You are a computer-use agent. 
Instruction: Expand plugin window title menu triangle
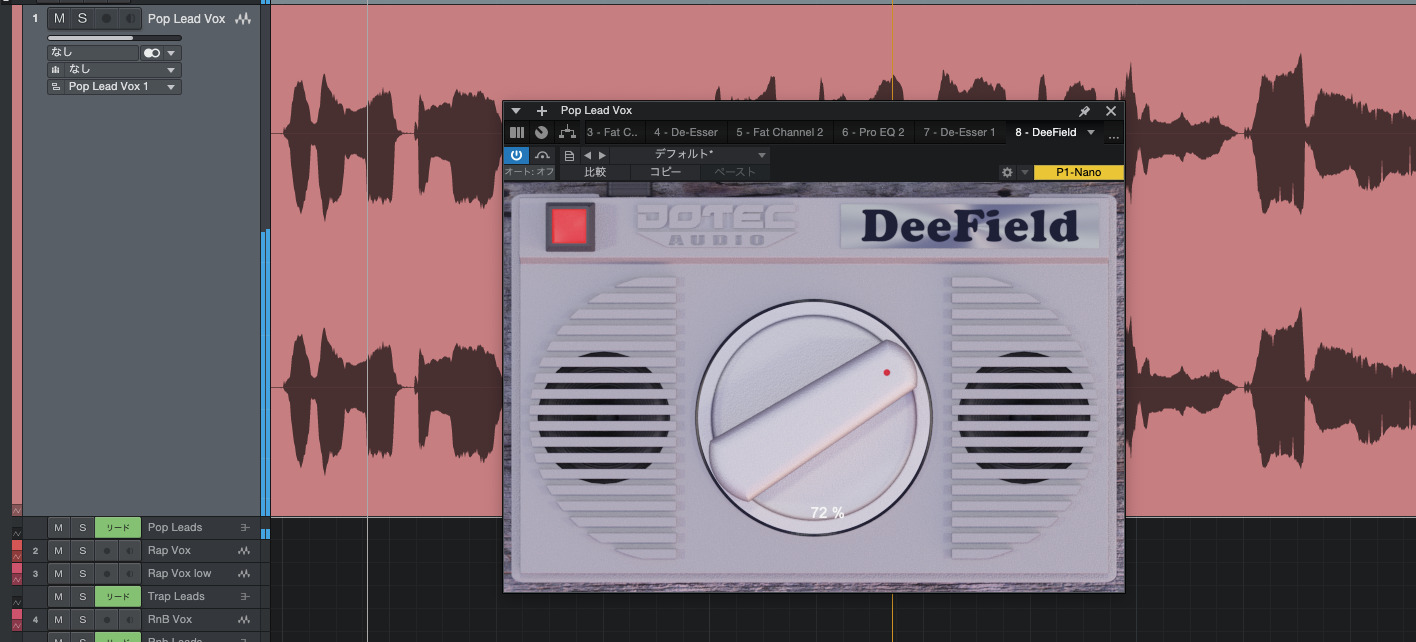pos(516,111)
